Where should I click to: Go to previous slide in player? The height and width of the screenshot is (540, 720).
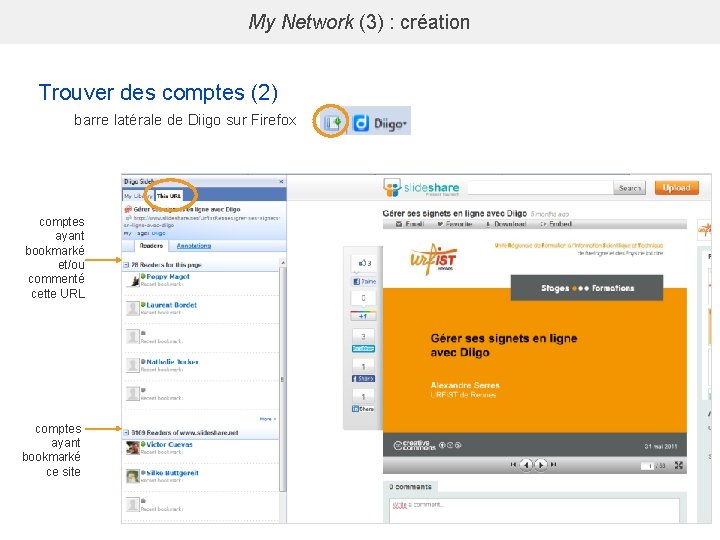tap(526, 465)
